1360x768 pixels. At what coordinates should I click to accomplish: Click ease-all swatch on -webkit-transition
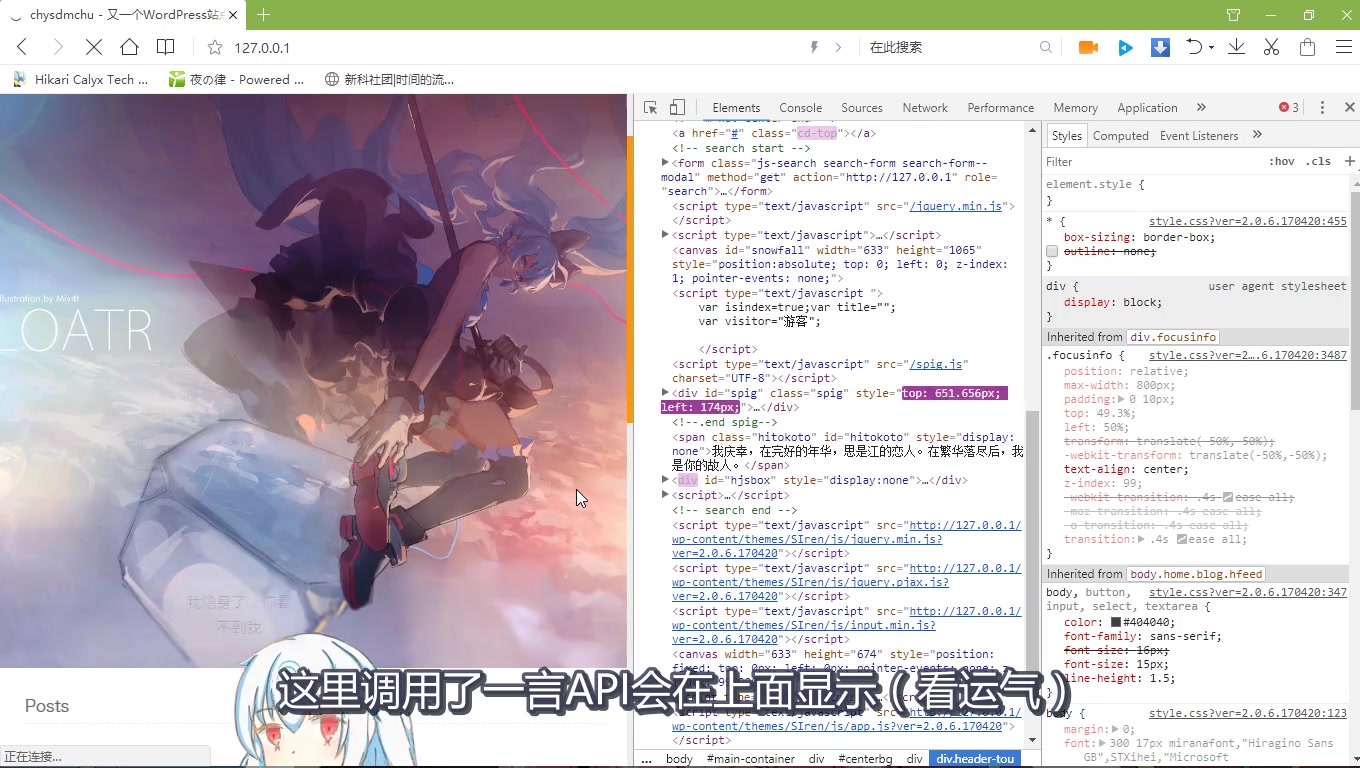pos(1229,497)
